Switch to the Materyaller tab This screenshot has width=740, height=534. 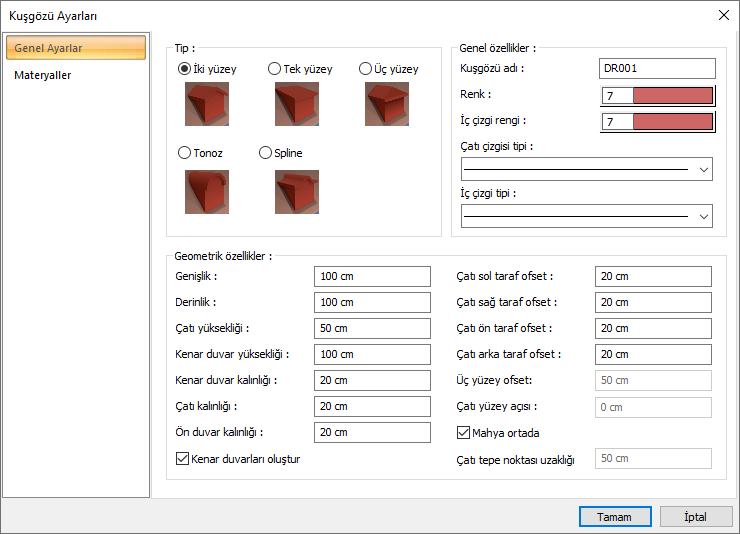click(43, 75)
